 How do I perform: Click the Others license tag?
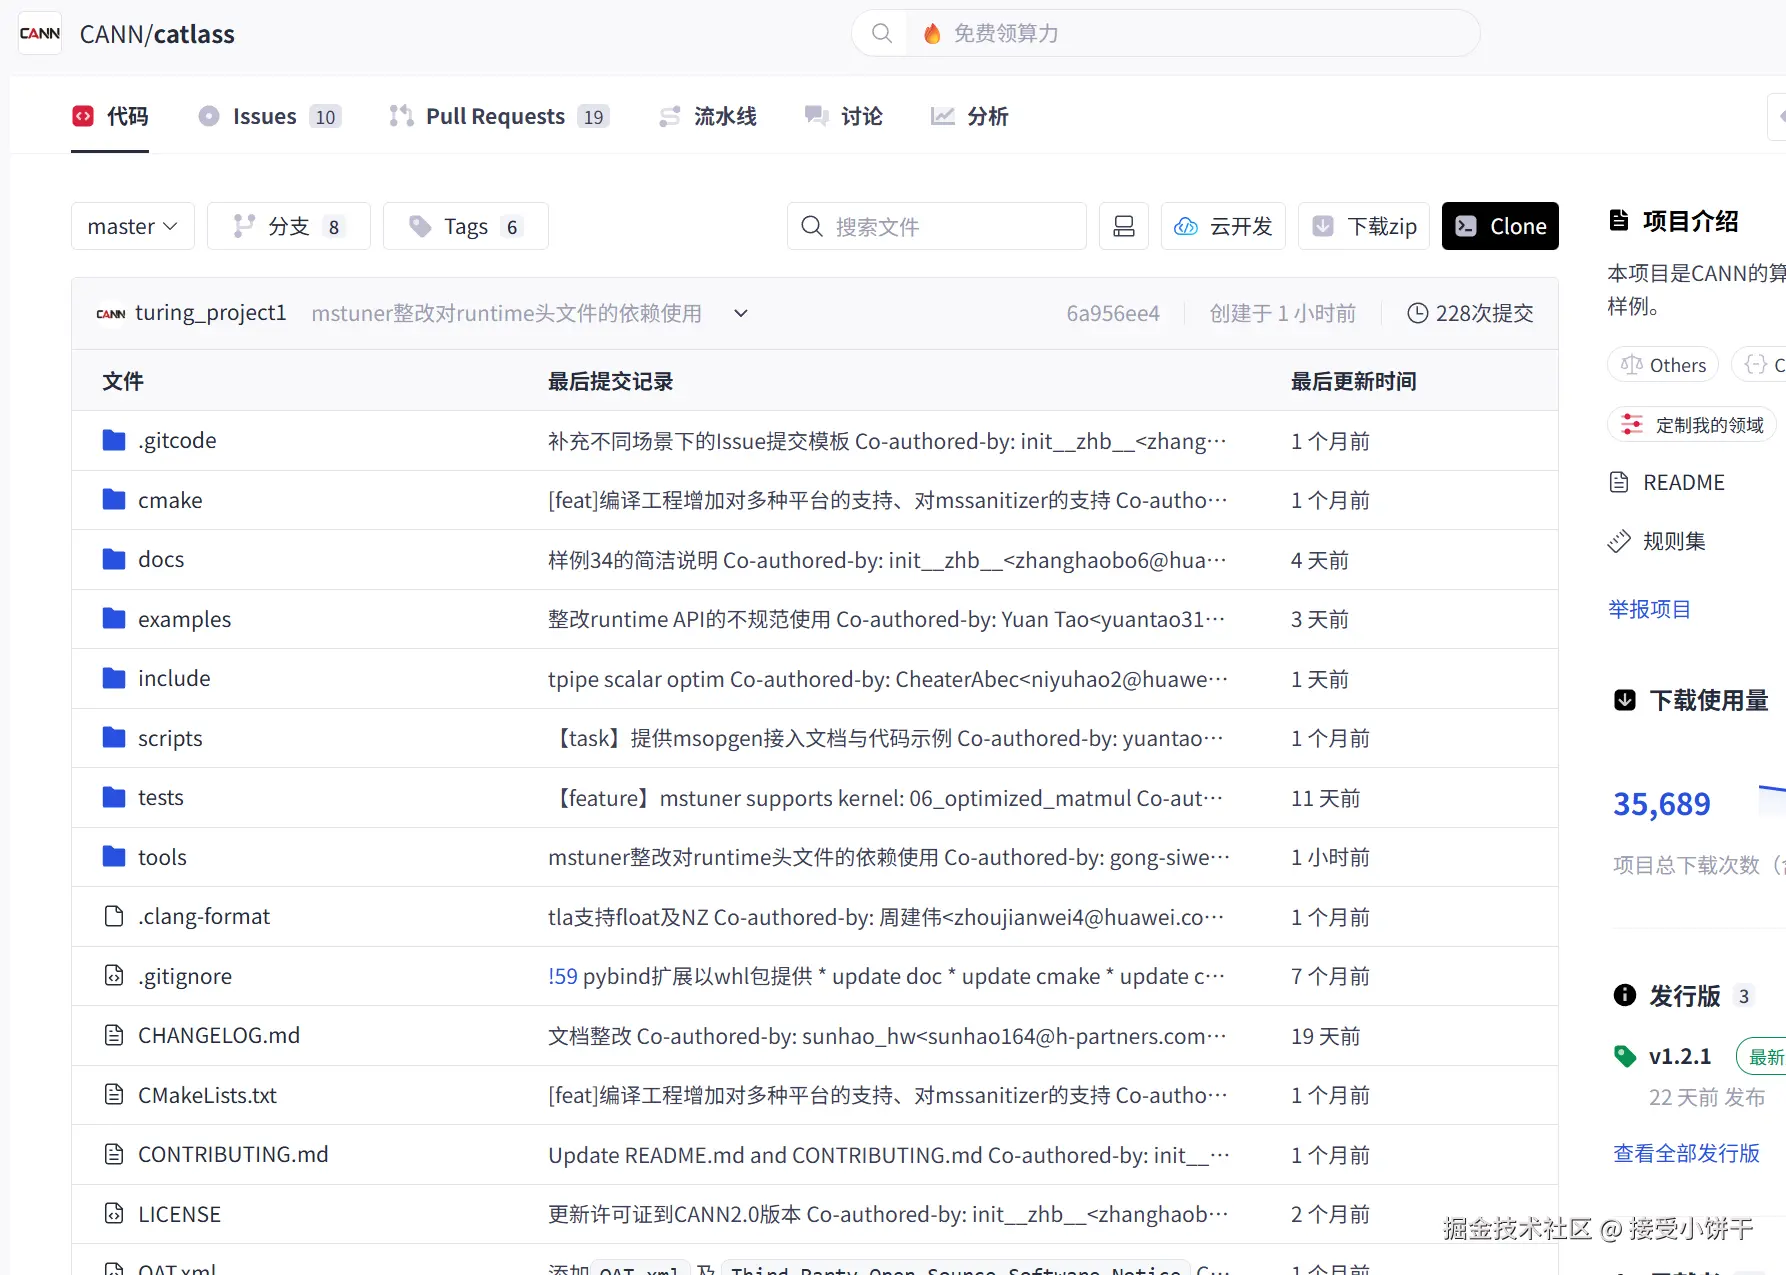pos(1663,365)
